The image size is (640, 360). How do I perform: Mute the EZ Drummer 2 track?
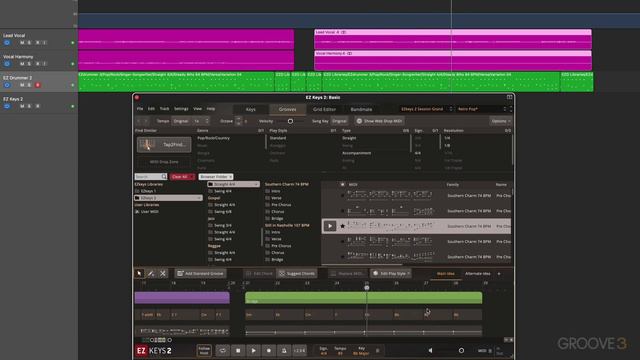pos(22,85)
